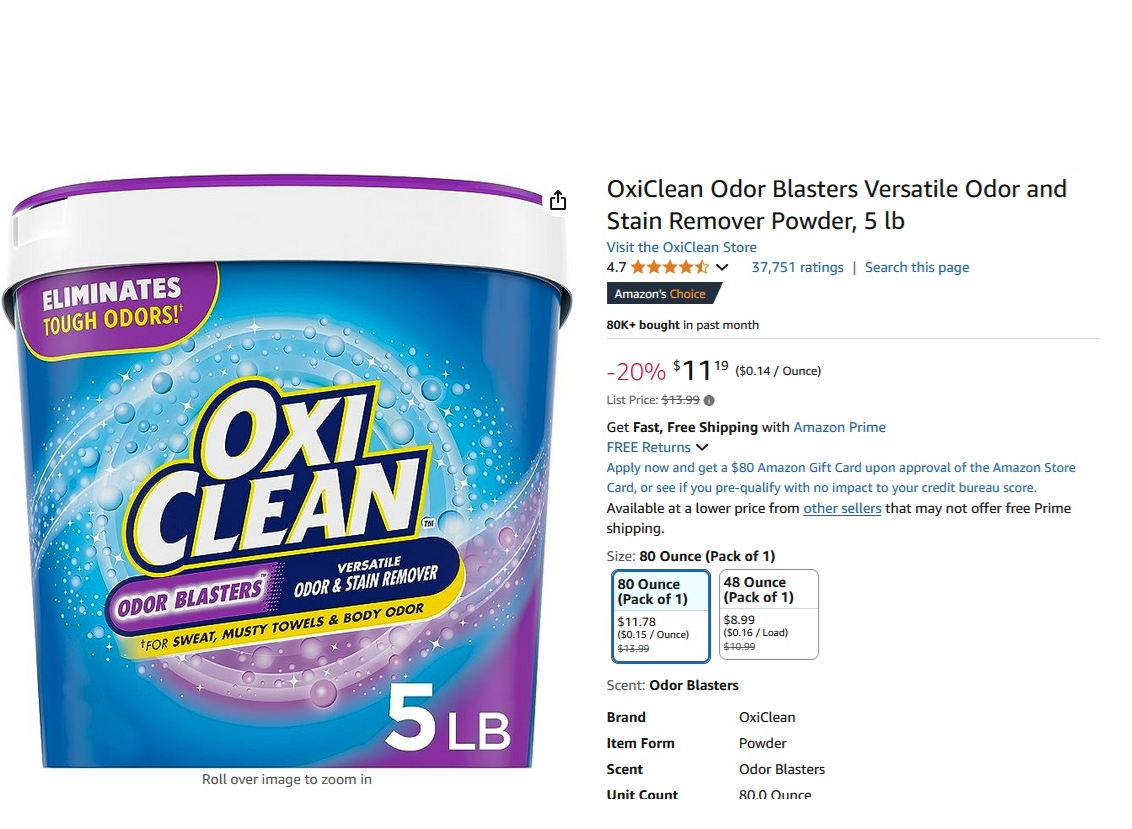Click the OxiClean product image

[x=287, y=470]
